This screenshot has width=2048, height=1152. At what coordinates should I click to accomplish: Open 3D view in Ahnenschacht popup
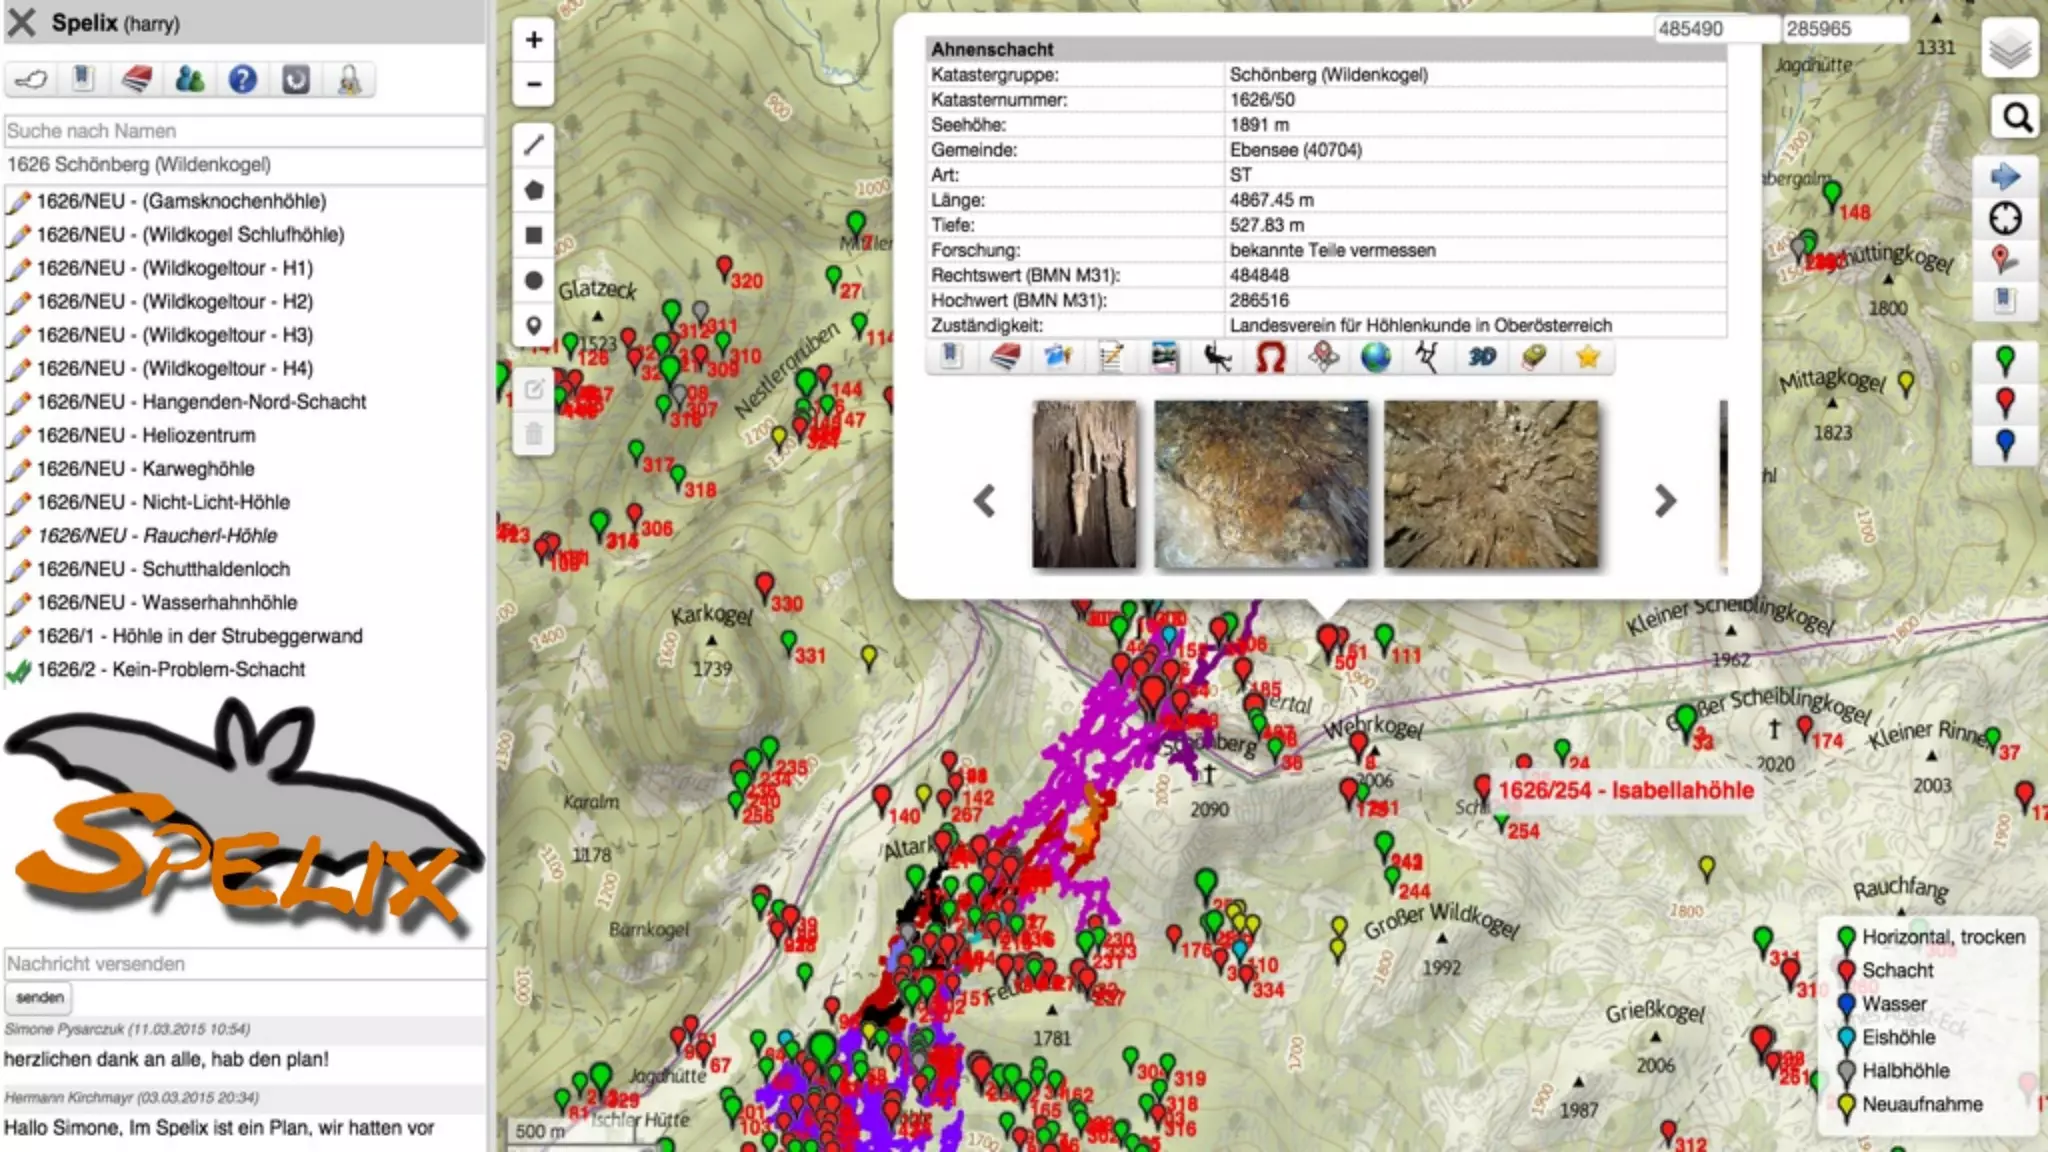(1481, 357)
